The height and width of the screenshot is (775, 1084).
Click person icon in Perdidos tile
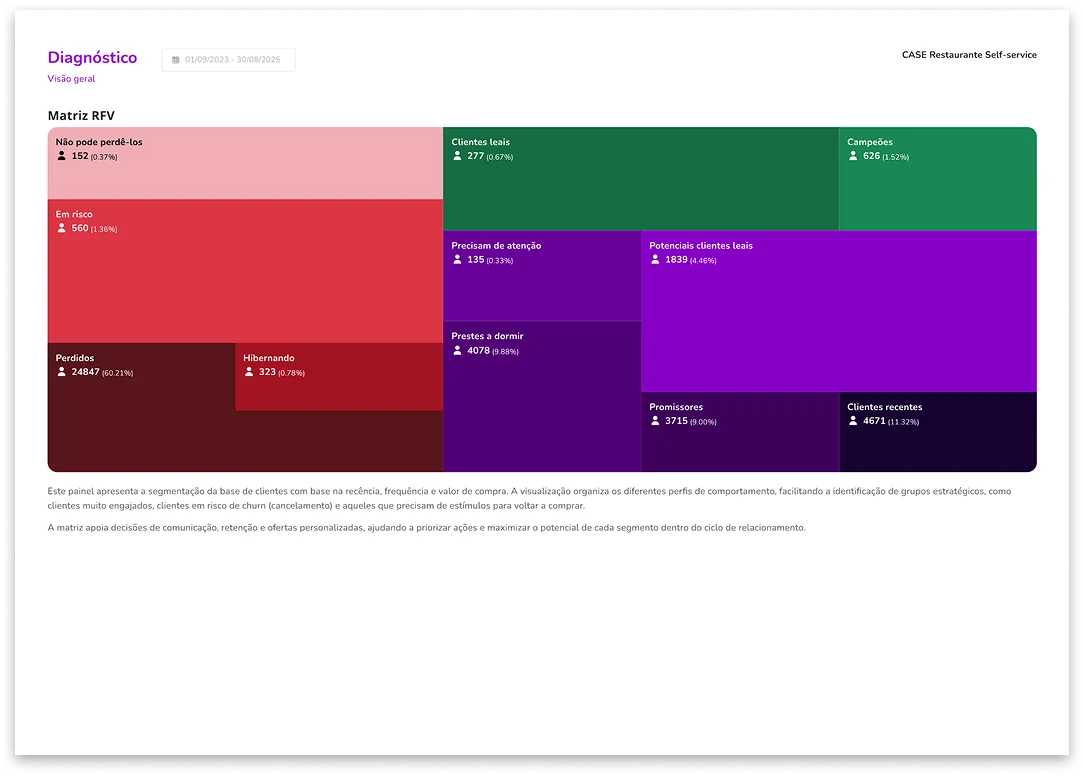point(61,372)
